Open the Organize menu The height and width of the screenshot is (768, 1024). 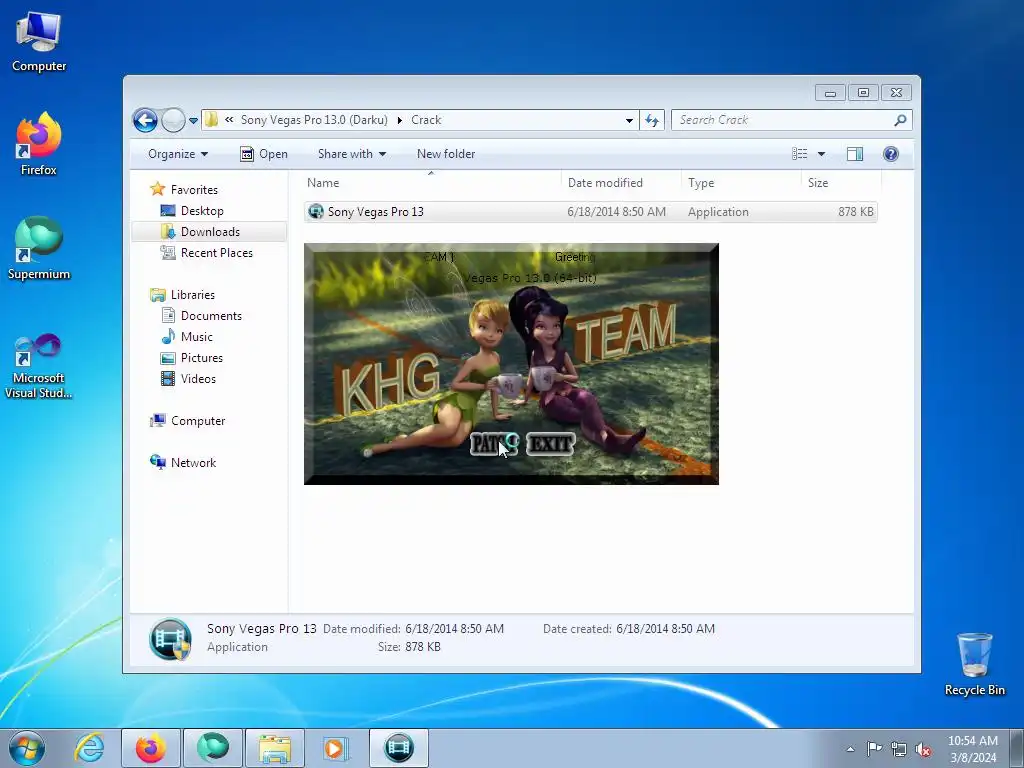coord(178,154)
